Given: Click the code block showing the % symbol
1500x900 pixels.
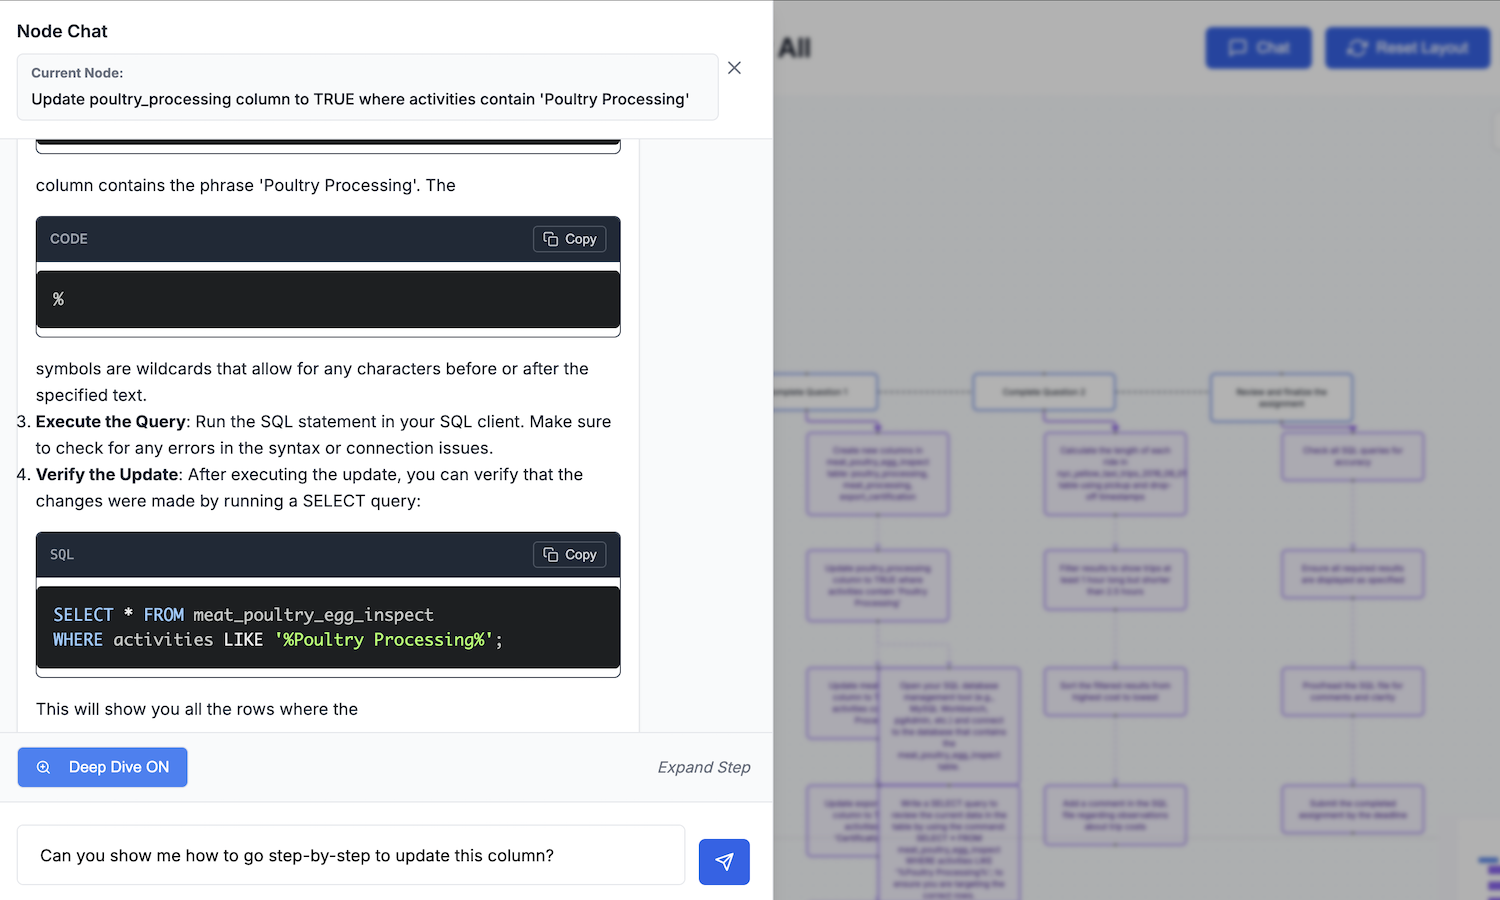Looking at the screenshot, I should coord(328,299).
